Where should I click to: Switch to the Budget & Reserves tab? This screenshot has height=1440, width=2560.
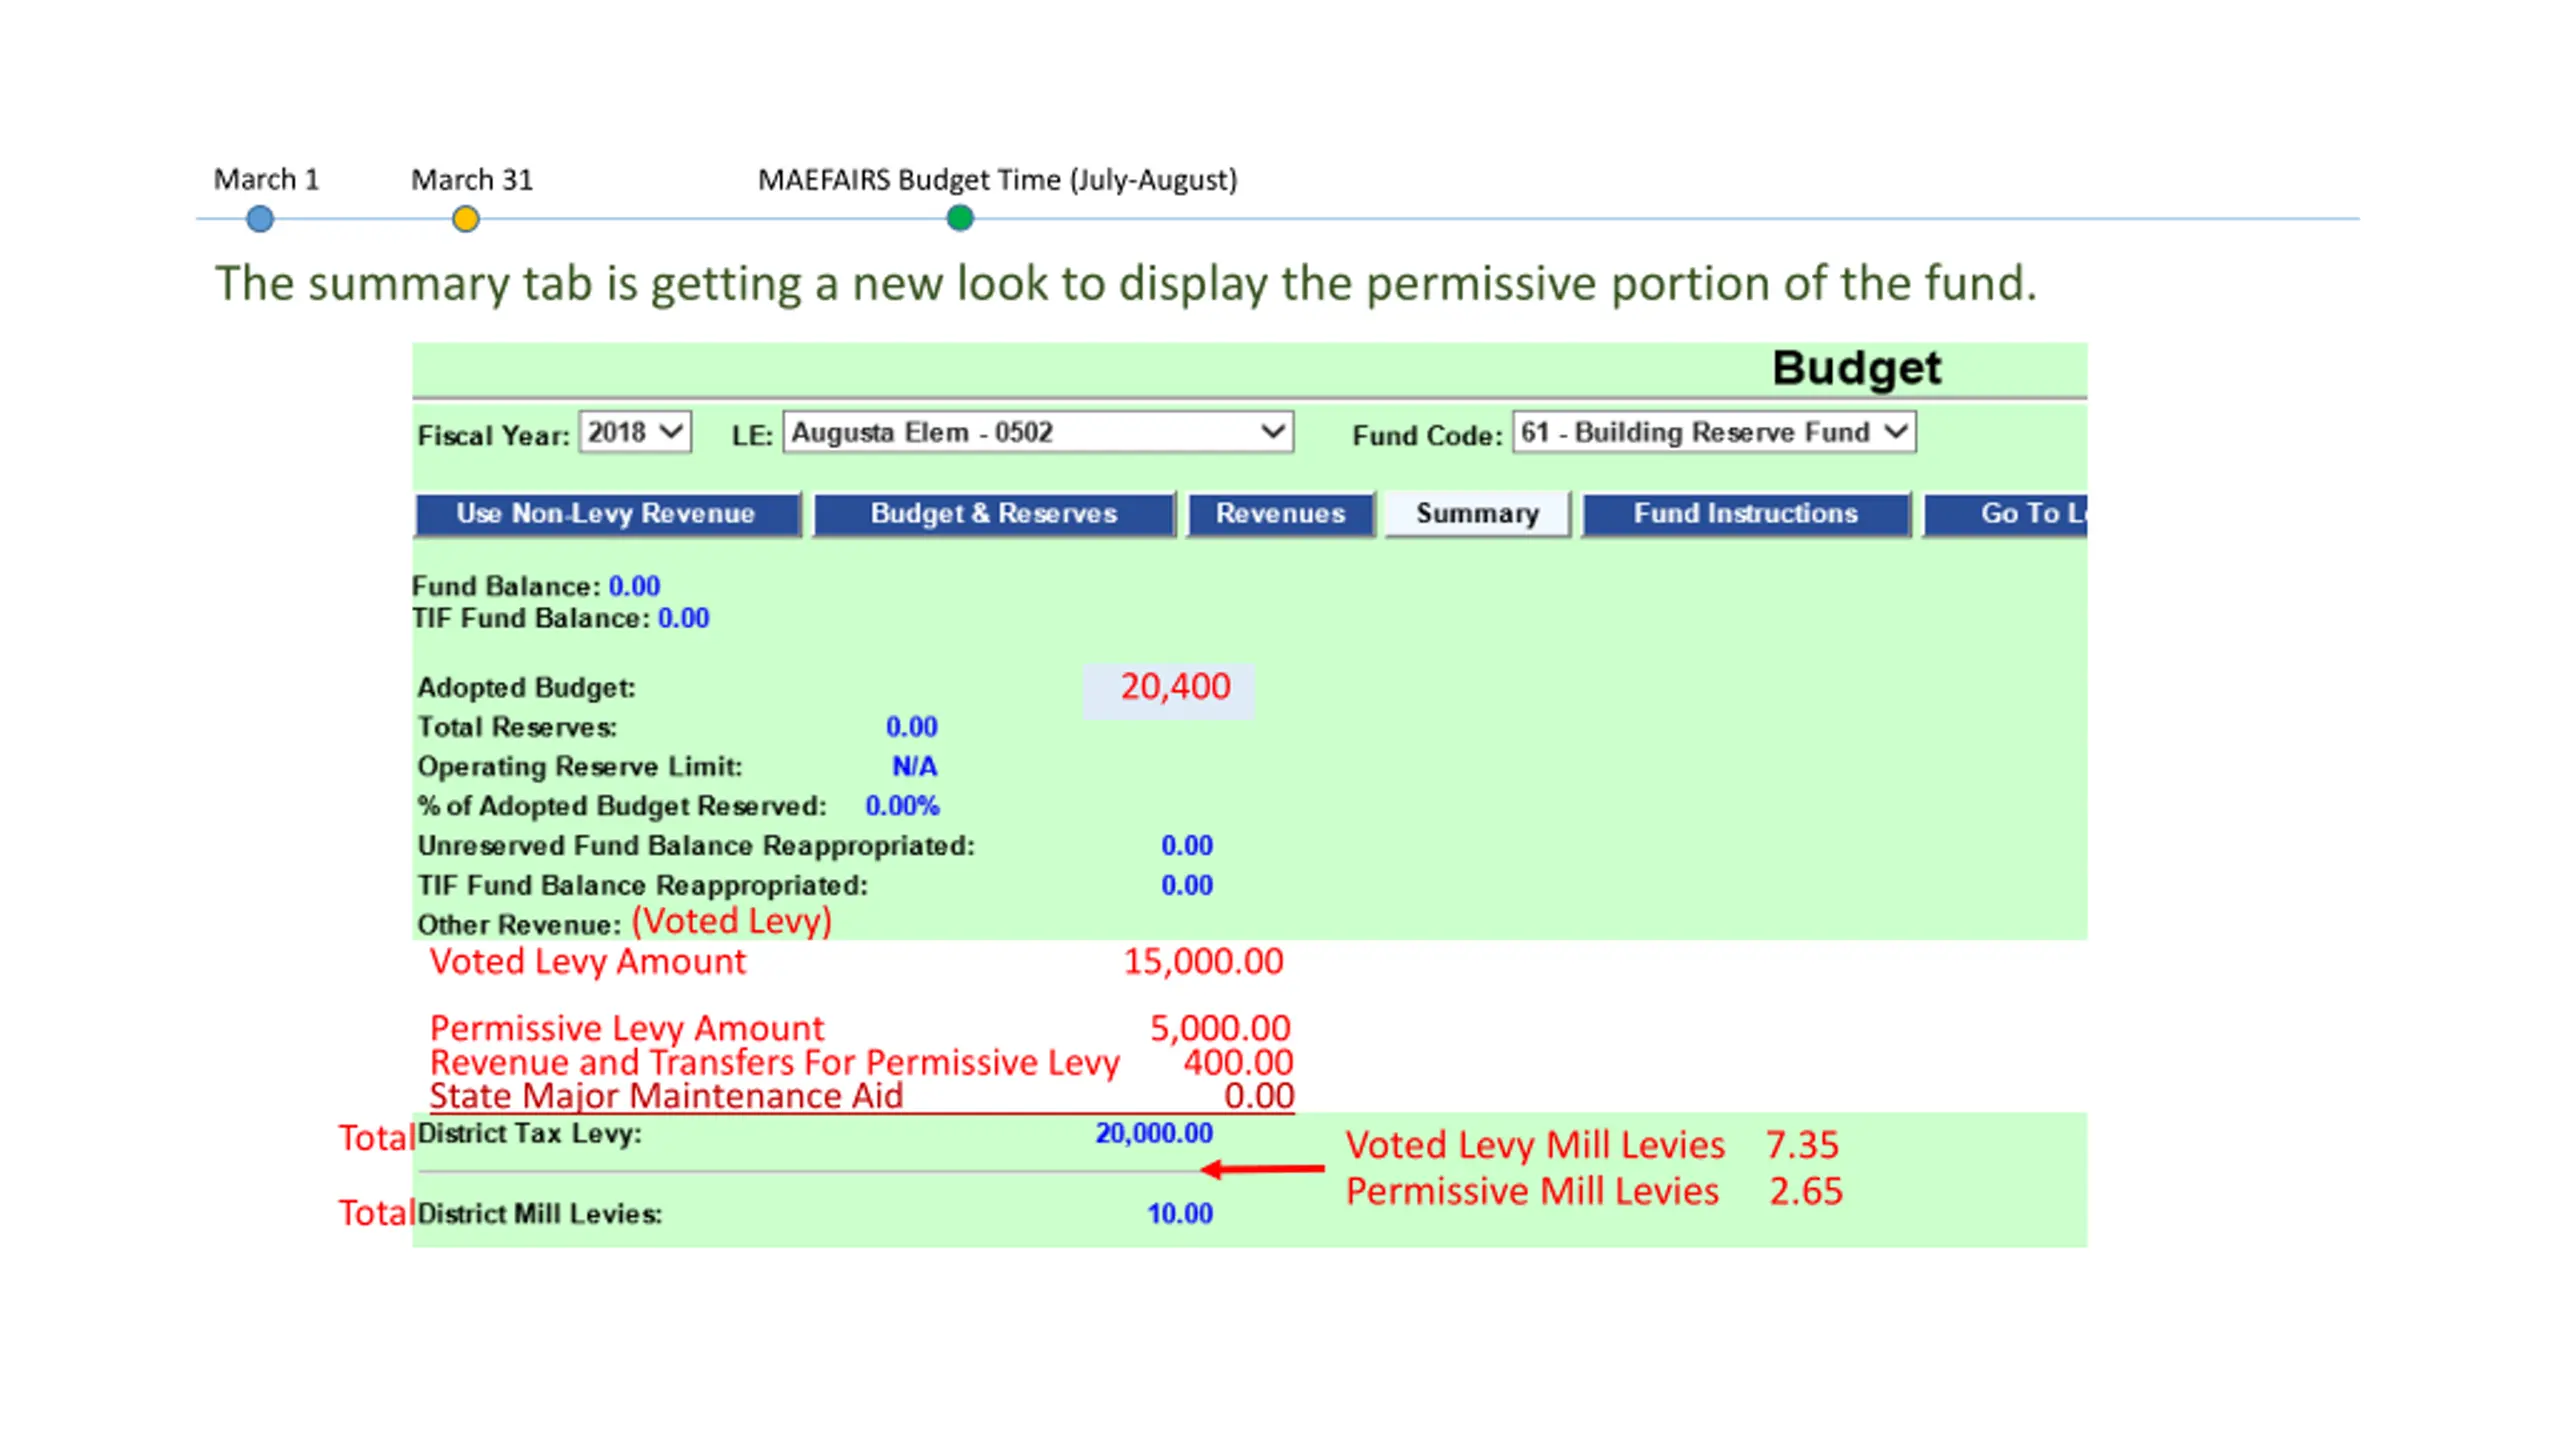[993, 514]
